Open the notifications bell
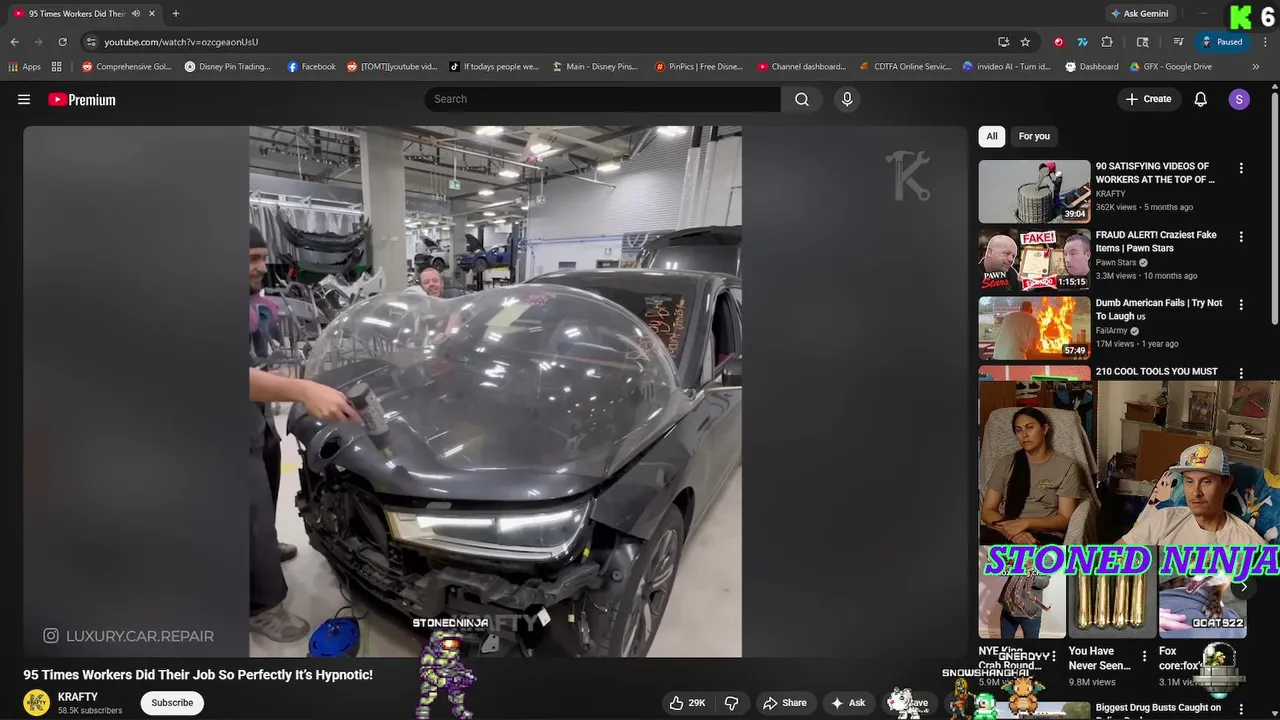This screenshot has width=1280, height=720. click(x=1201, y=99)
